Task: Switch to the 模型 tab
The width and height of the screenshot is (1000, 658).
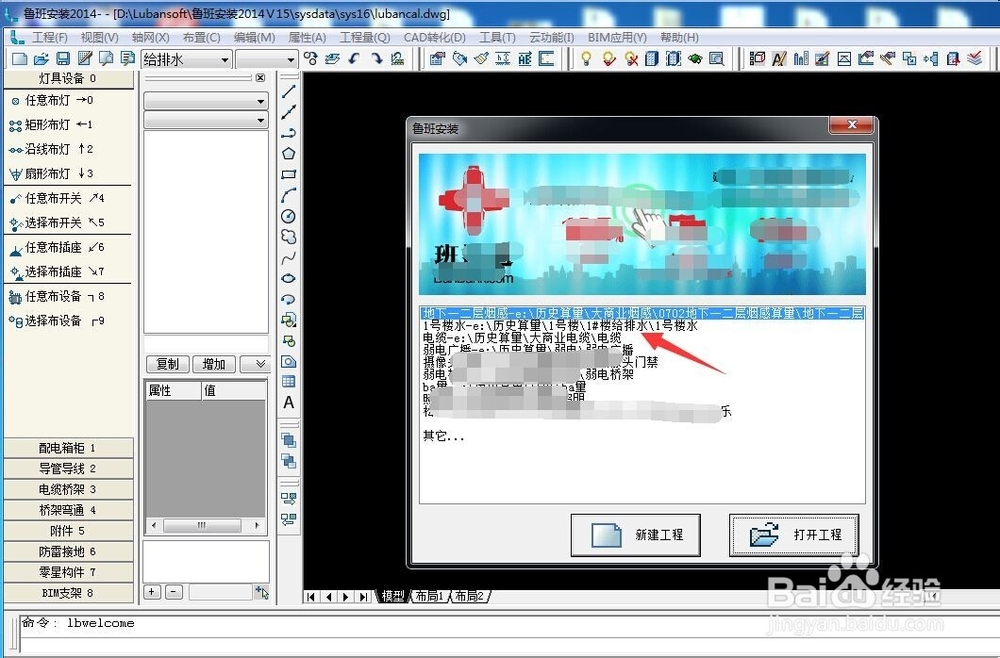Action: [x=393, y=596]
